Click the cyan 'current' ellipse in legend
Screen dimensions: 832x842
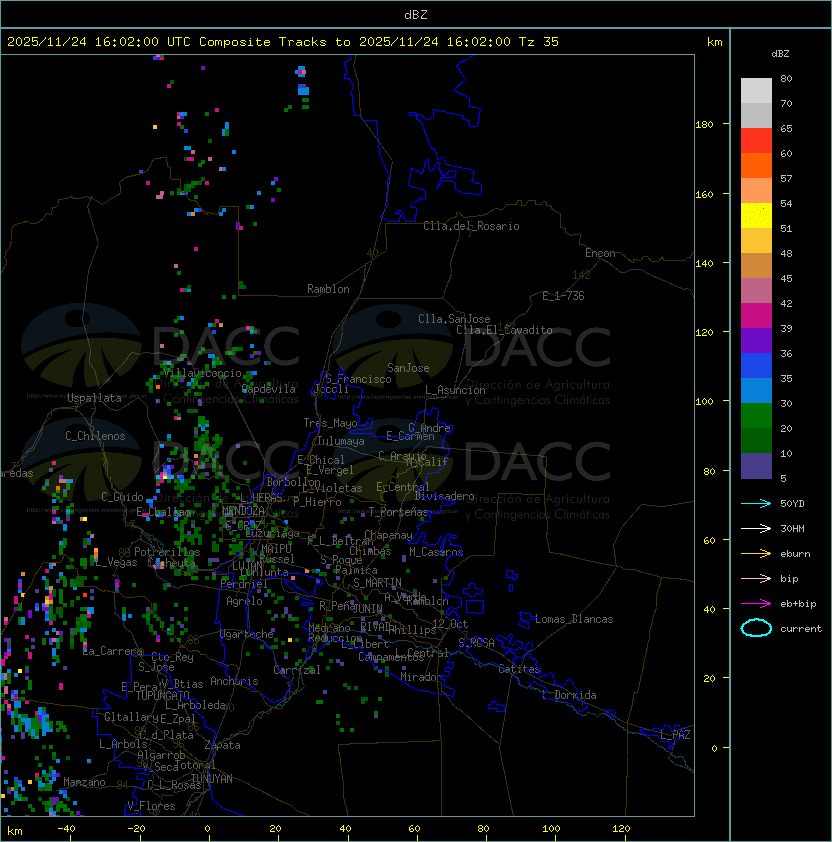[756, 628]
